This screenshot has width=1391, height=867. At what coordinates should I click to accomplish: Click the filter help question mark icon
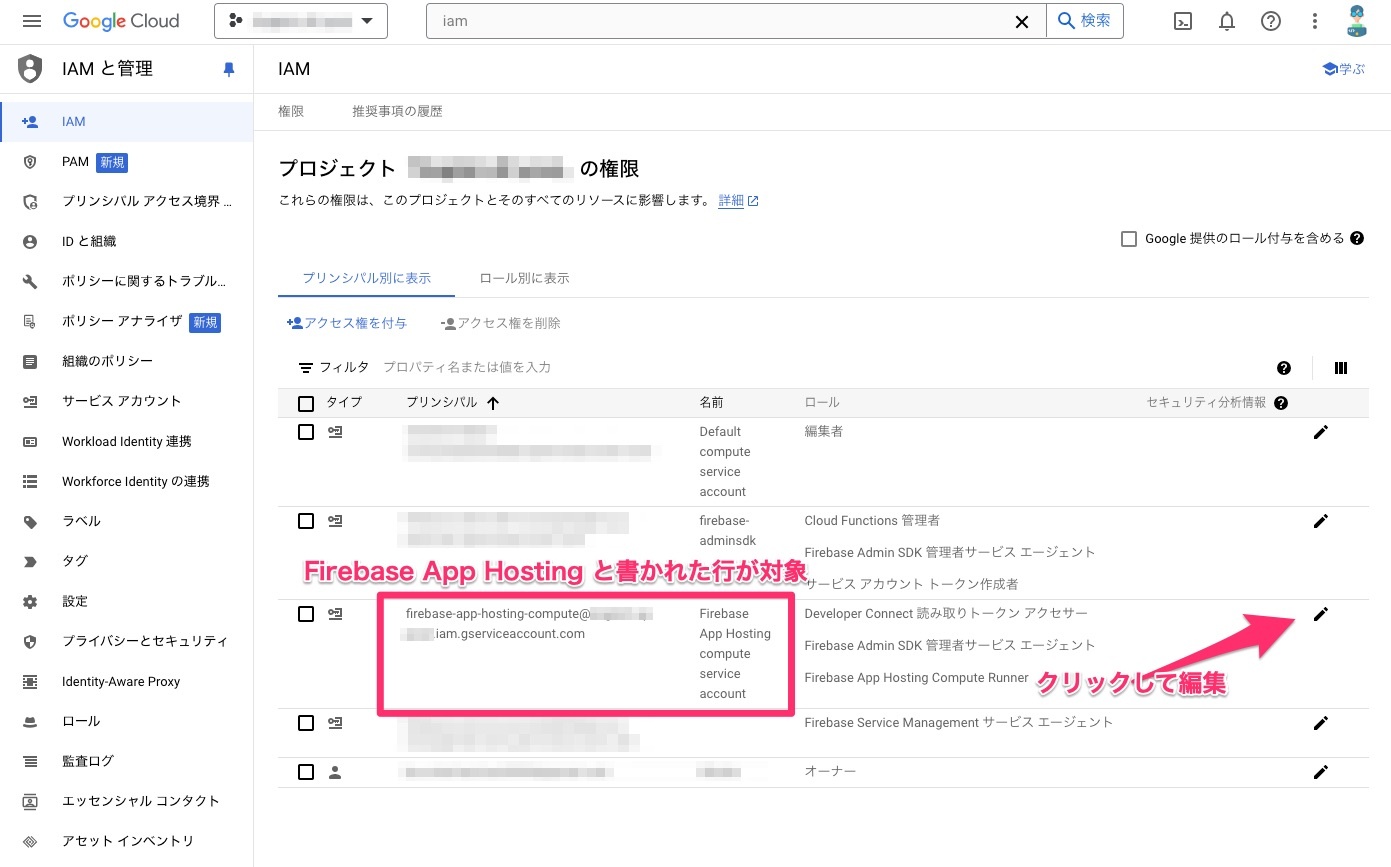coord(1284,368)
